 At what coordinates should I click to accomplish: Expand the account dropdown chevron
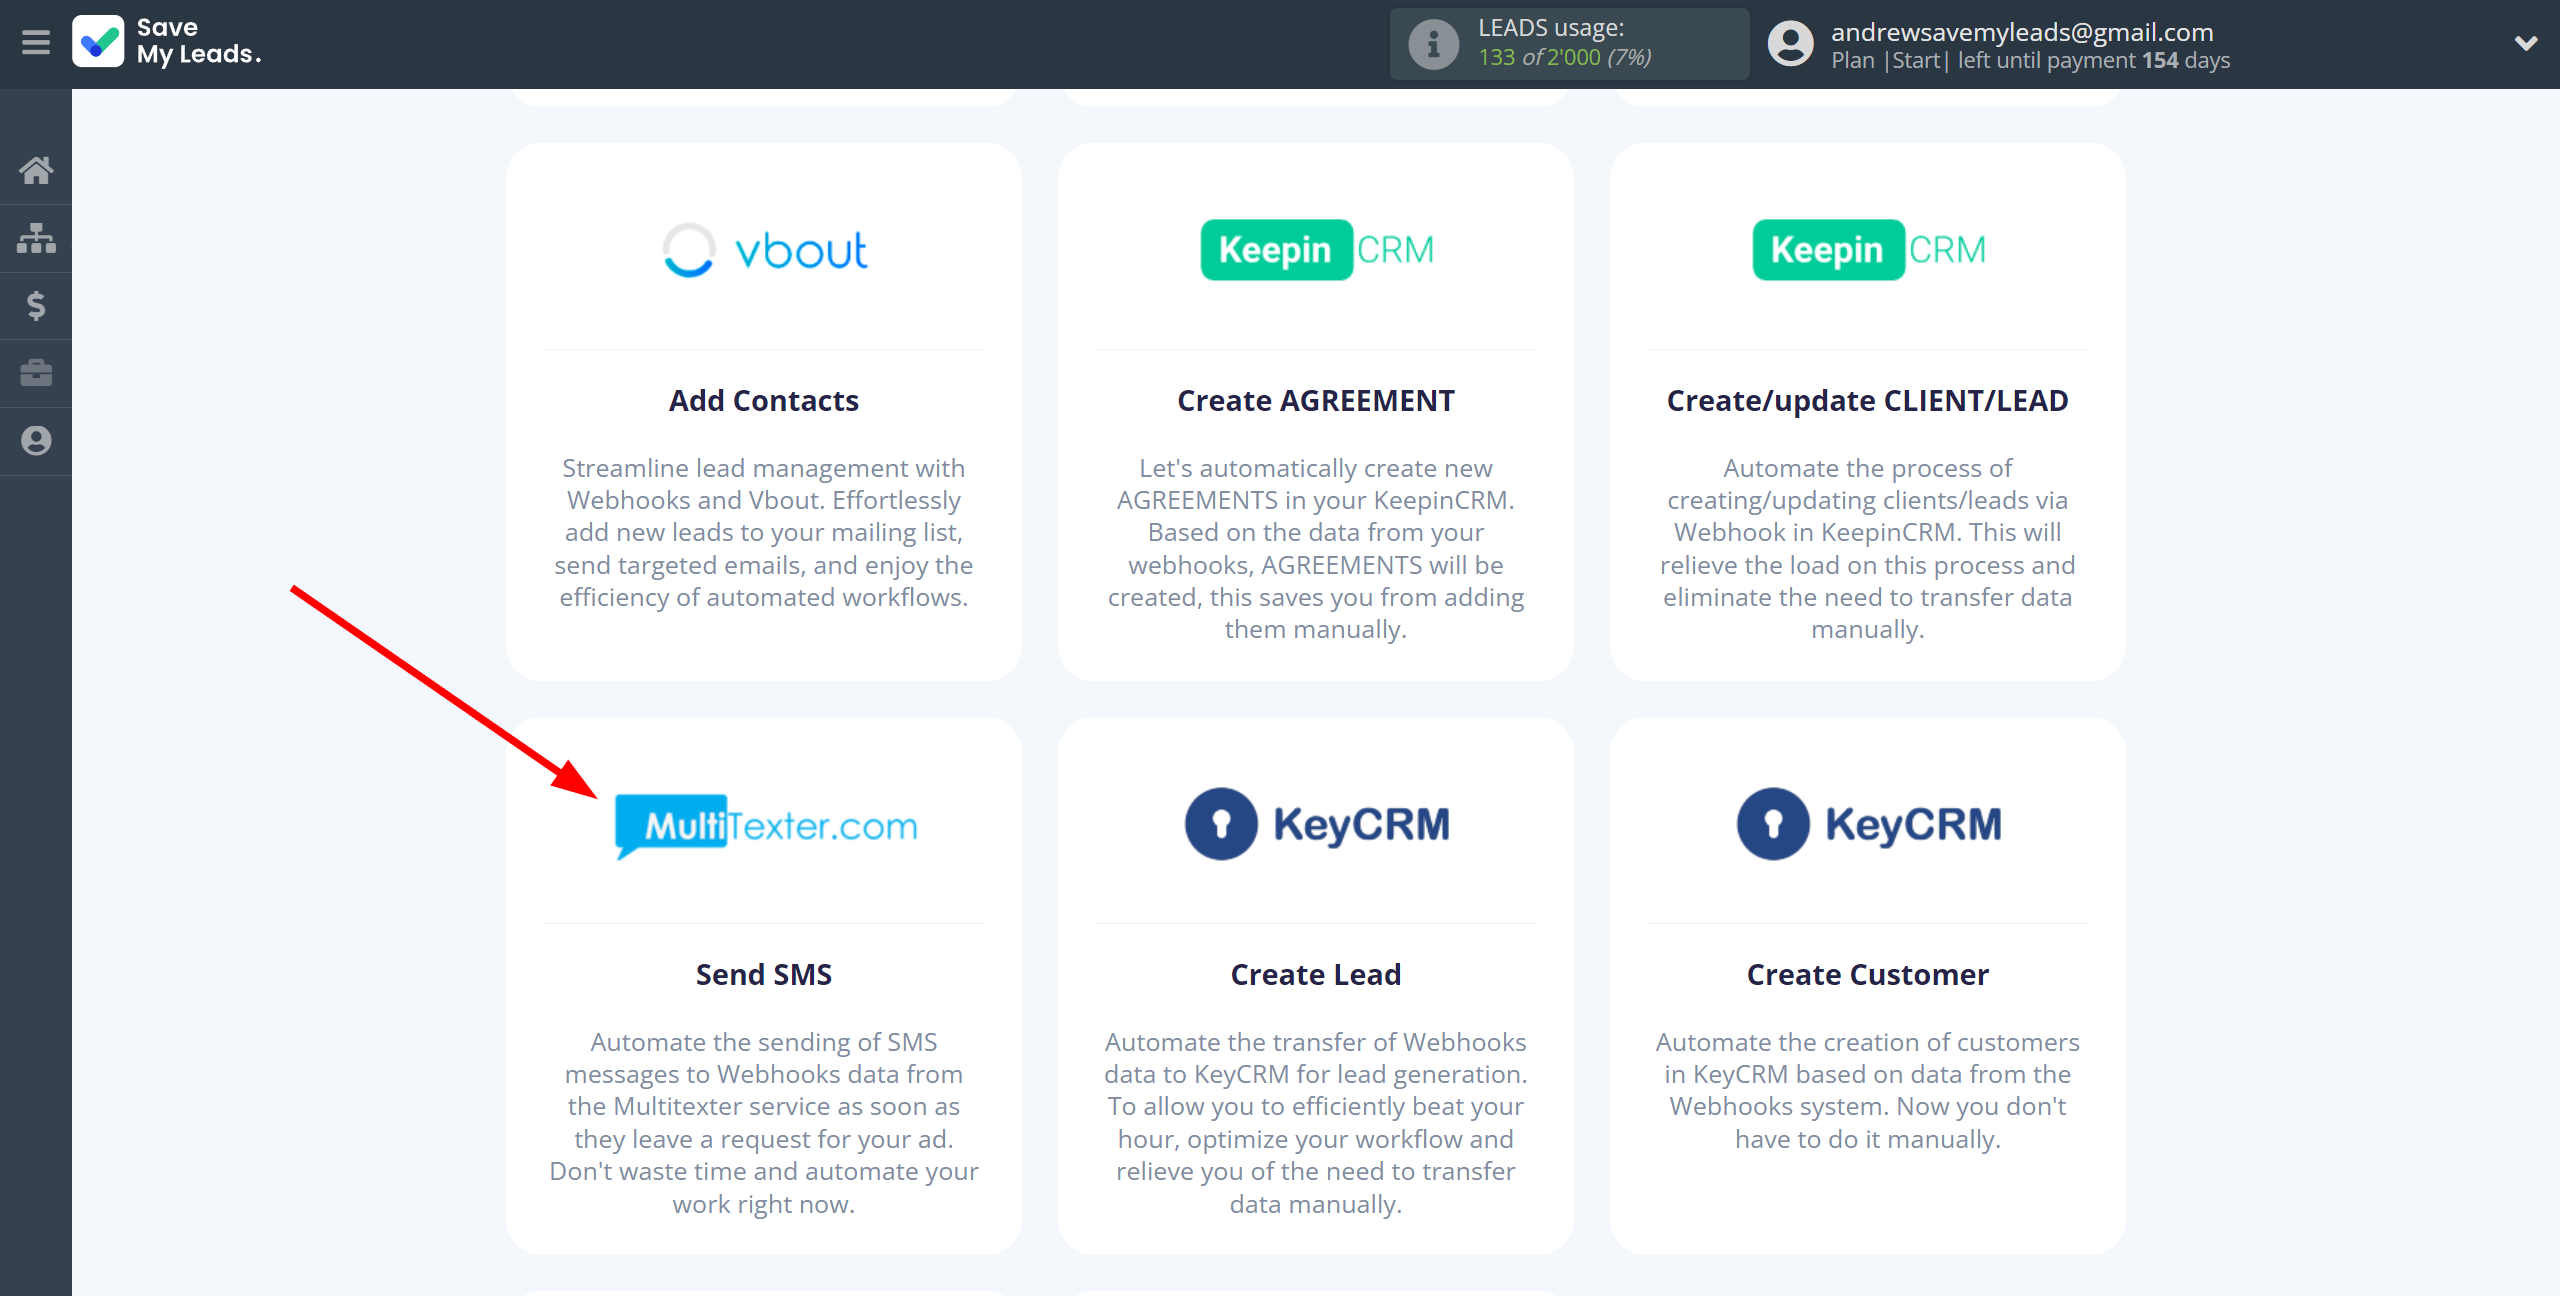[2526, 43]
